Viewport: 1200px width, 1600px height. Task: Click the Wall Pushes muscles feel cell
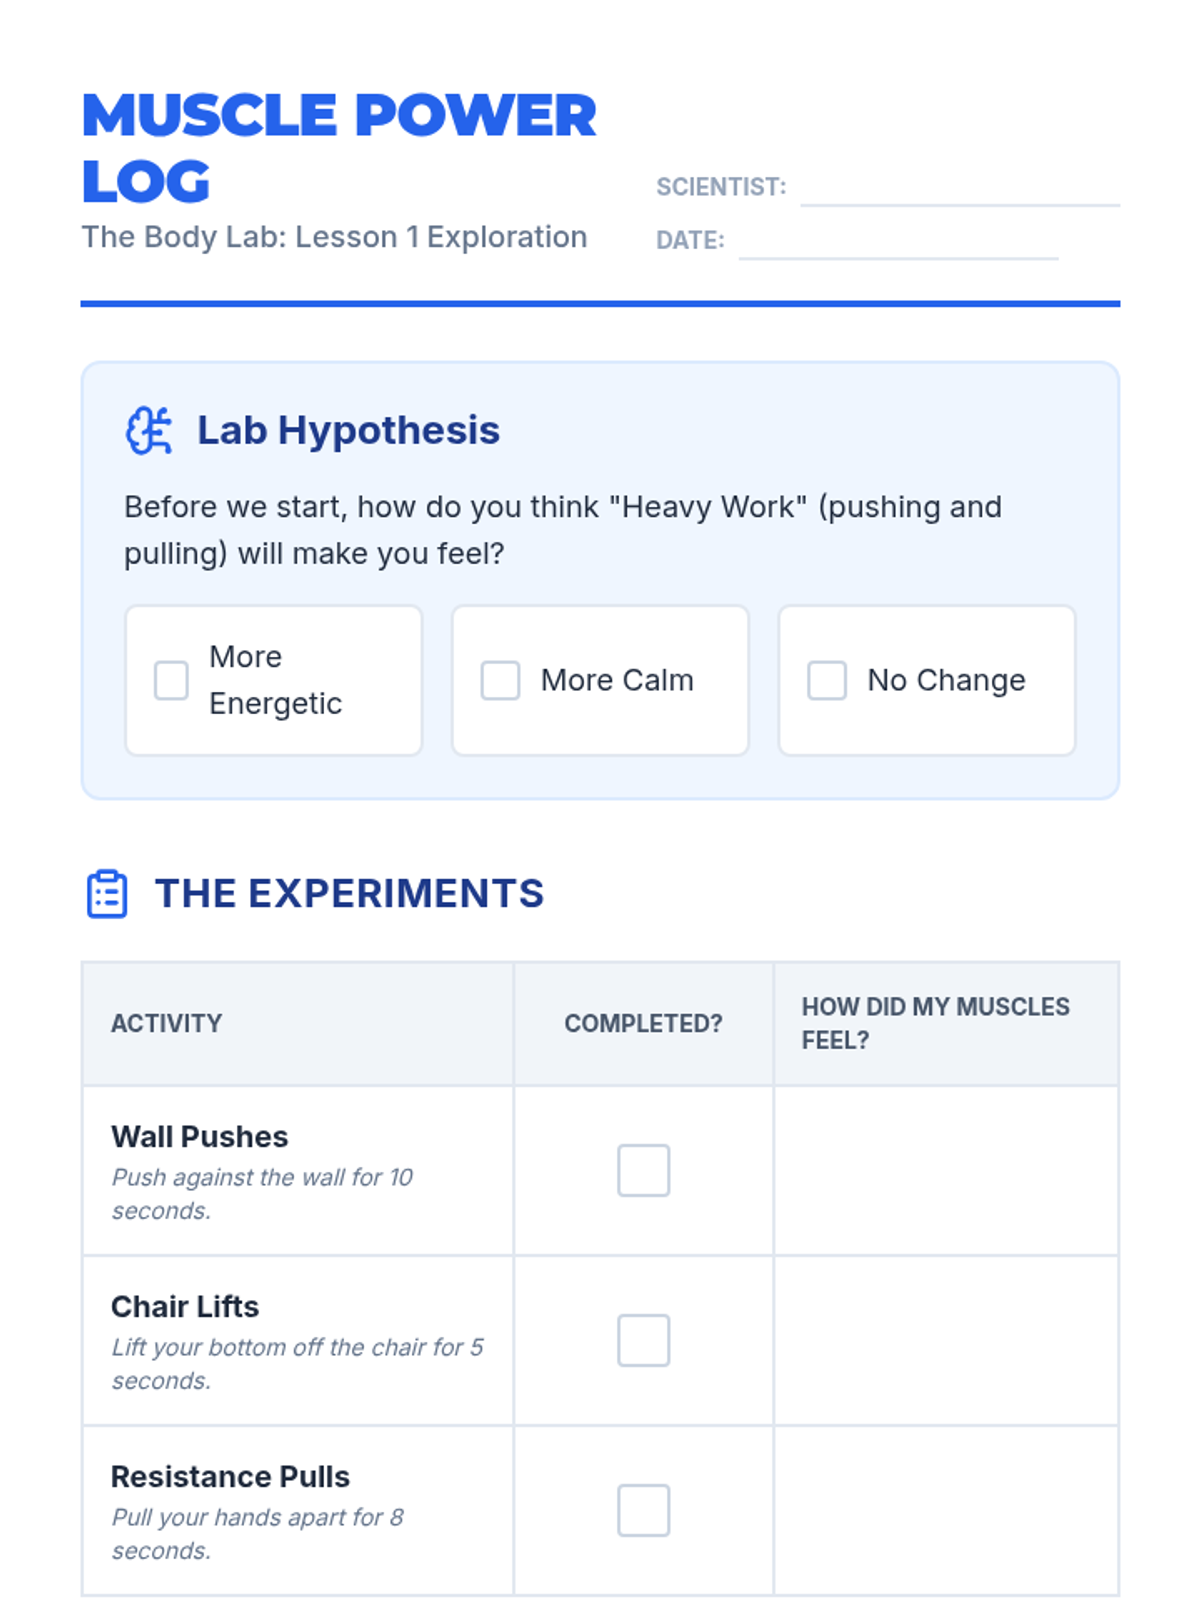[946, 1170]
